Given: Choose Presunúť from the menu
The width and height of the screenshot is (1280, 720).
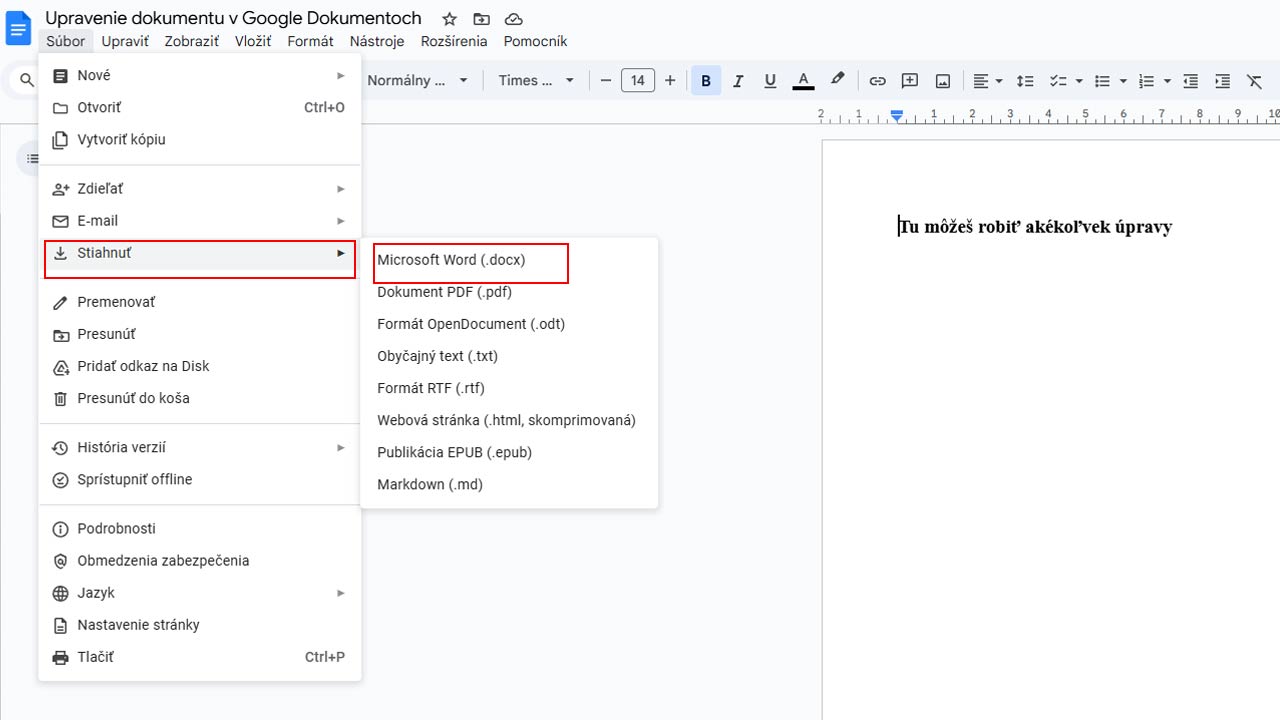Looking at the screenshot, I should coord(200,333).
